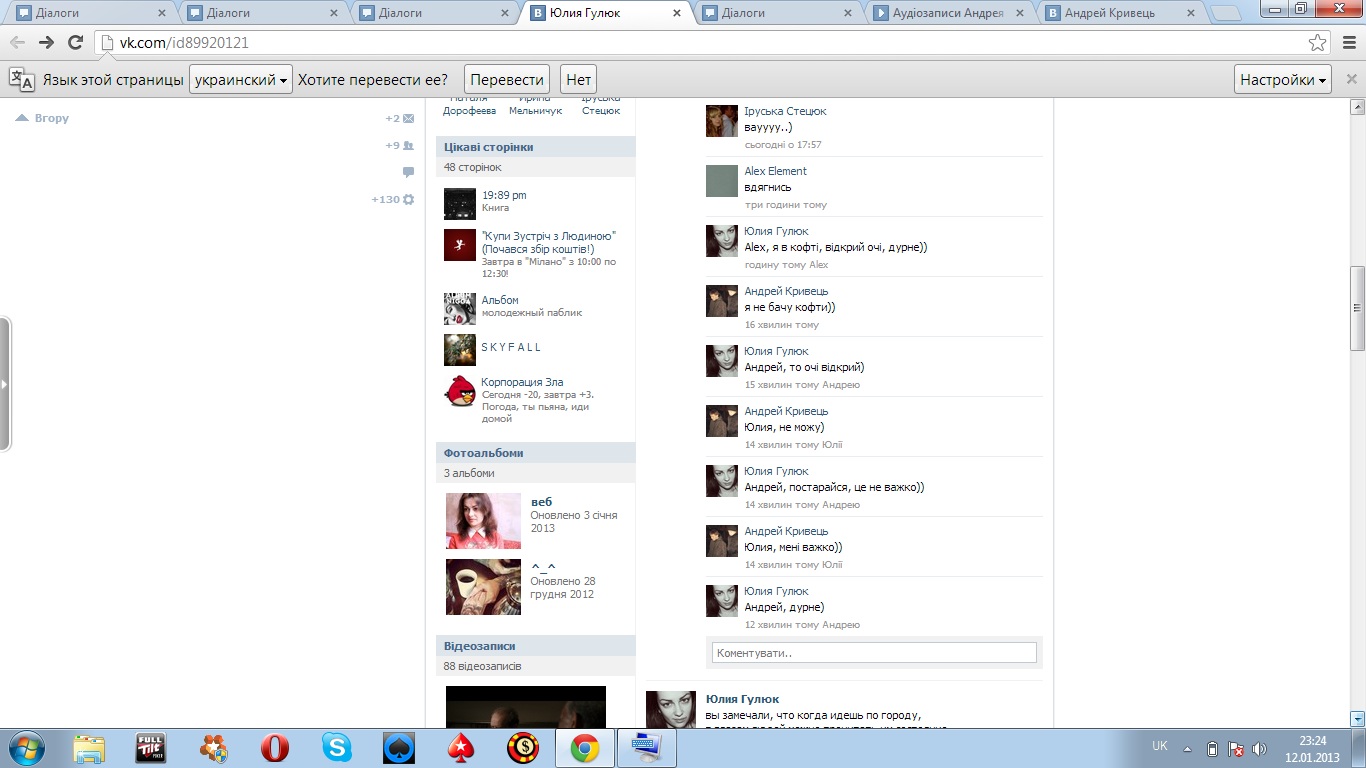Viewport: 1366px width, 768px height.
Task: Bookmark page with star icon
Action: (x=1318, y=42)
